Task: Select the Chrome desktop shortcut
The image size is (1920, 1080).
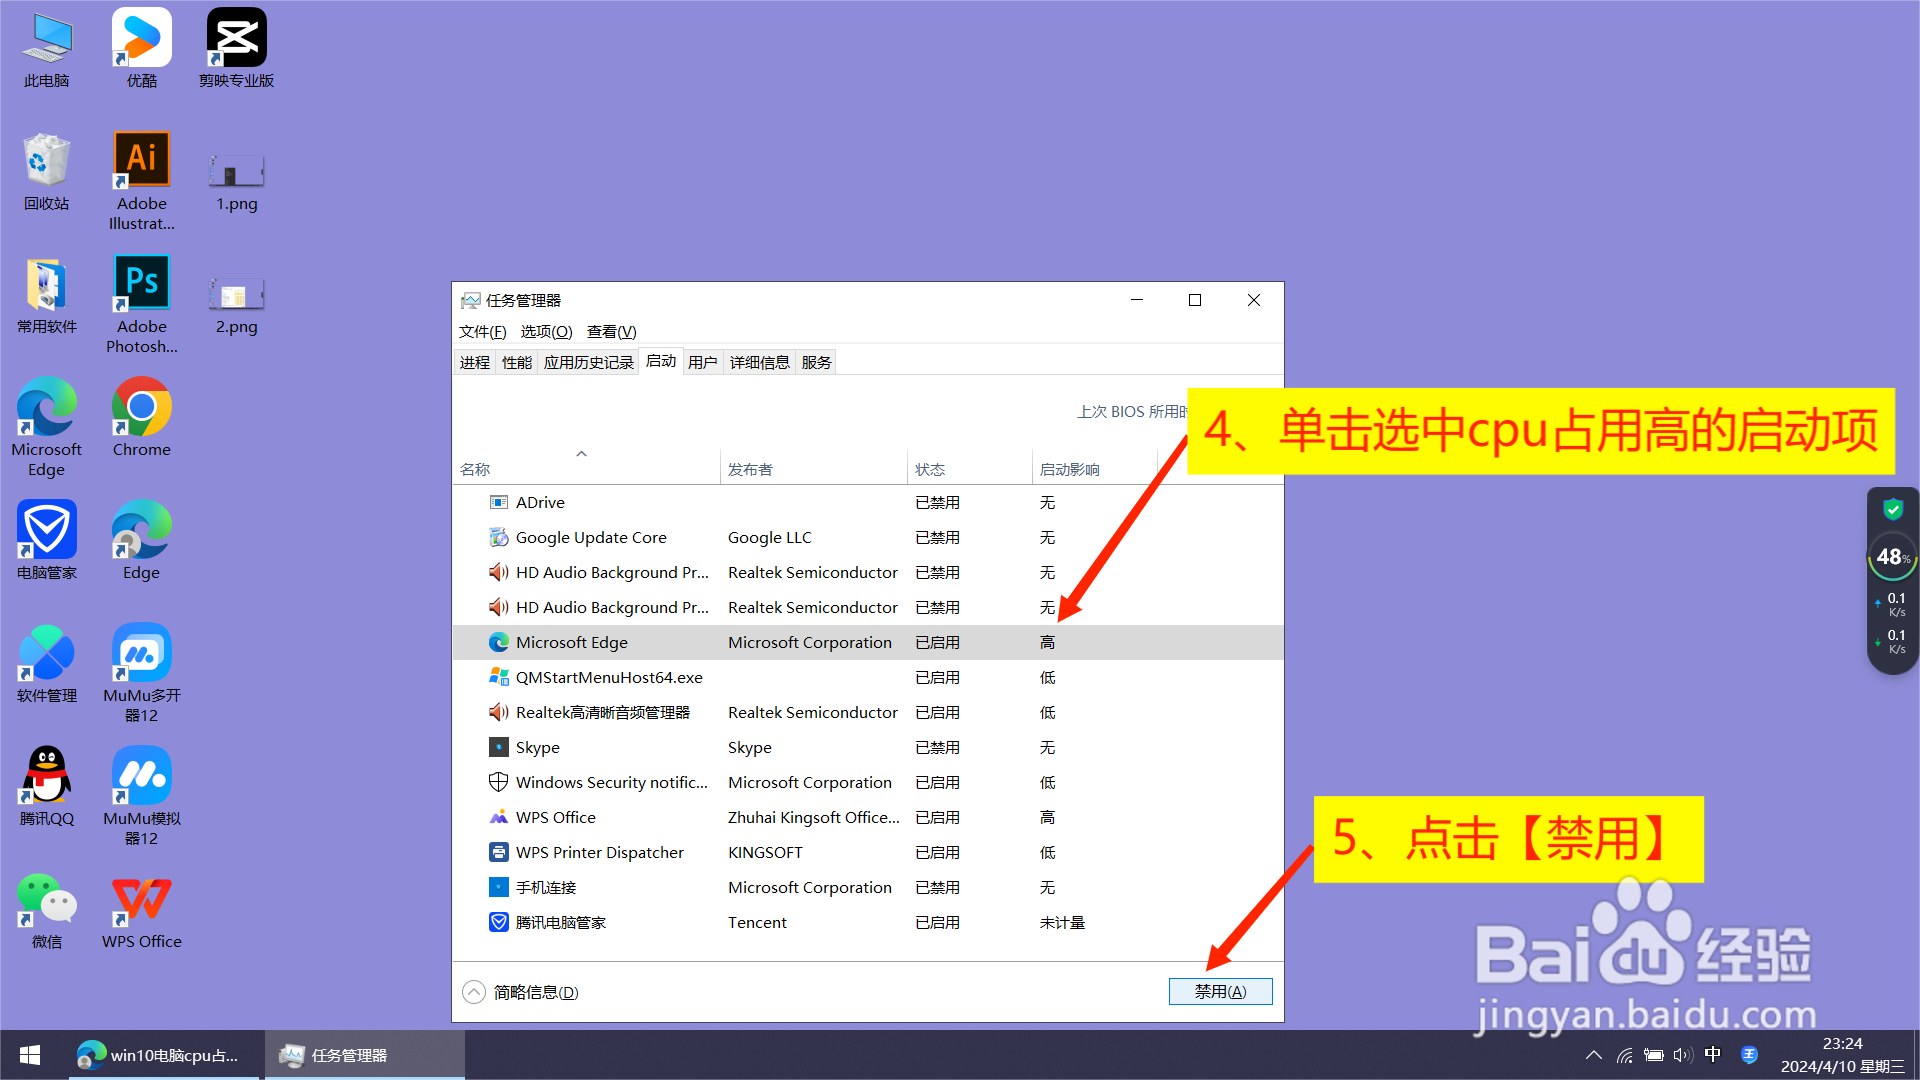Action: (x=141, y=418)
